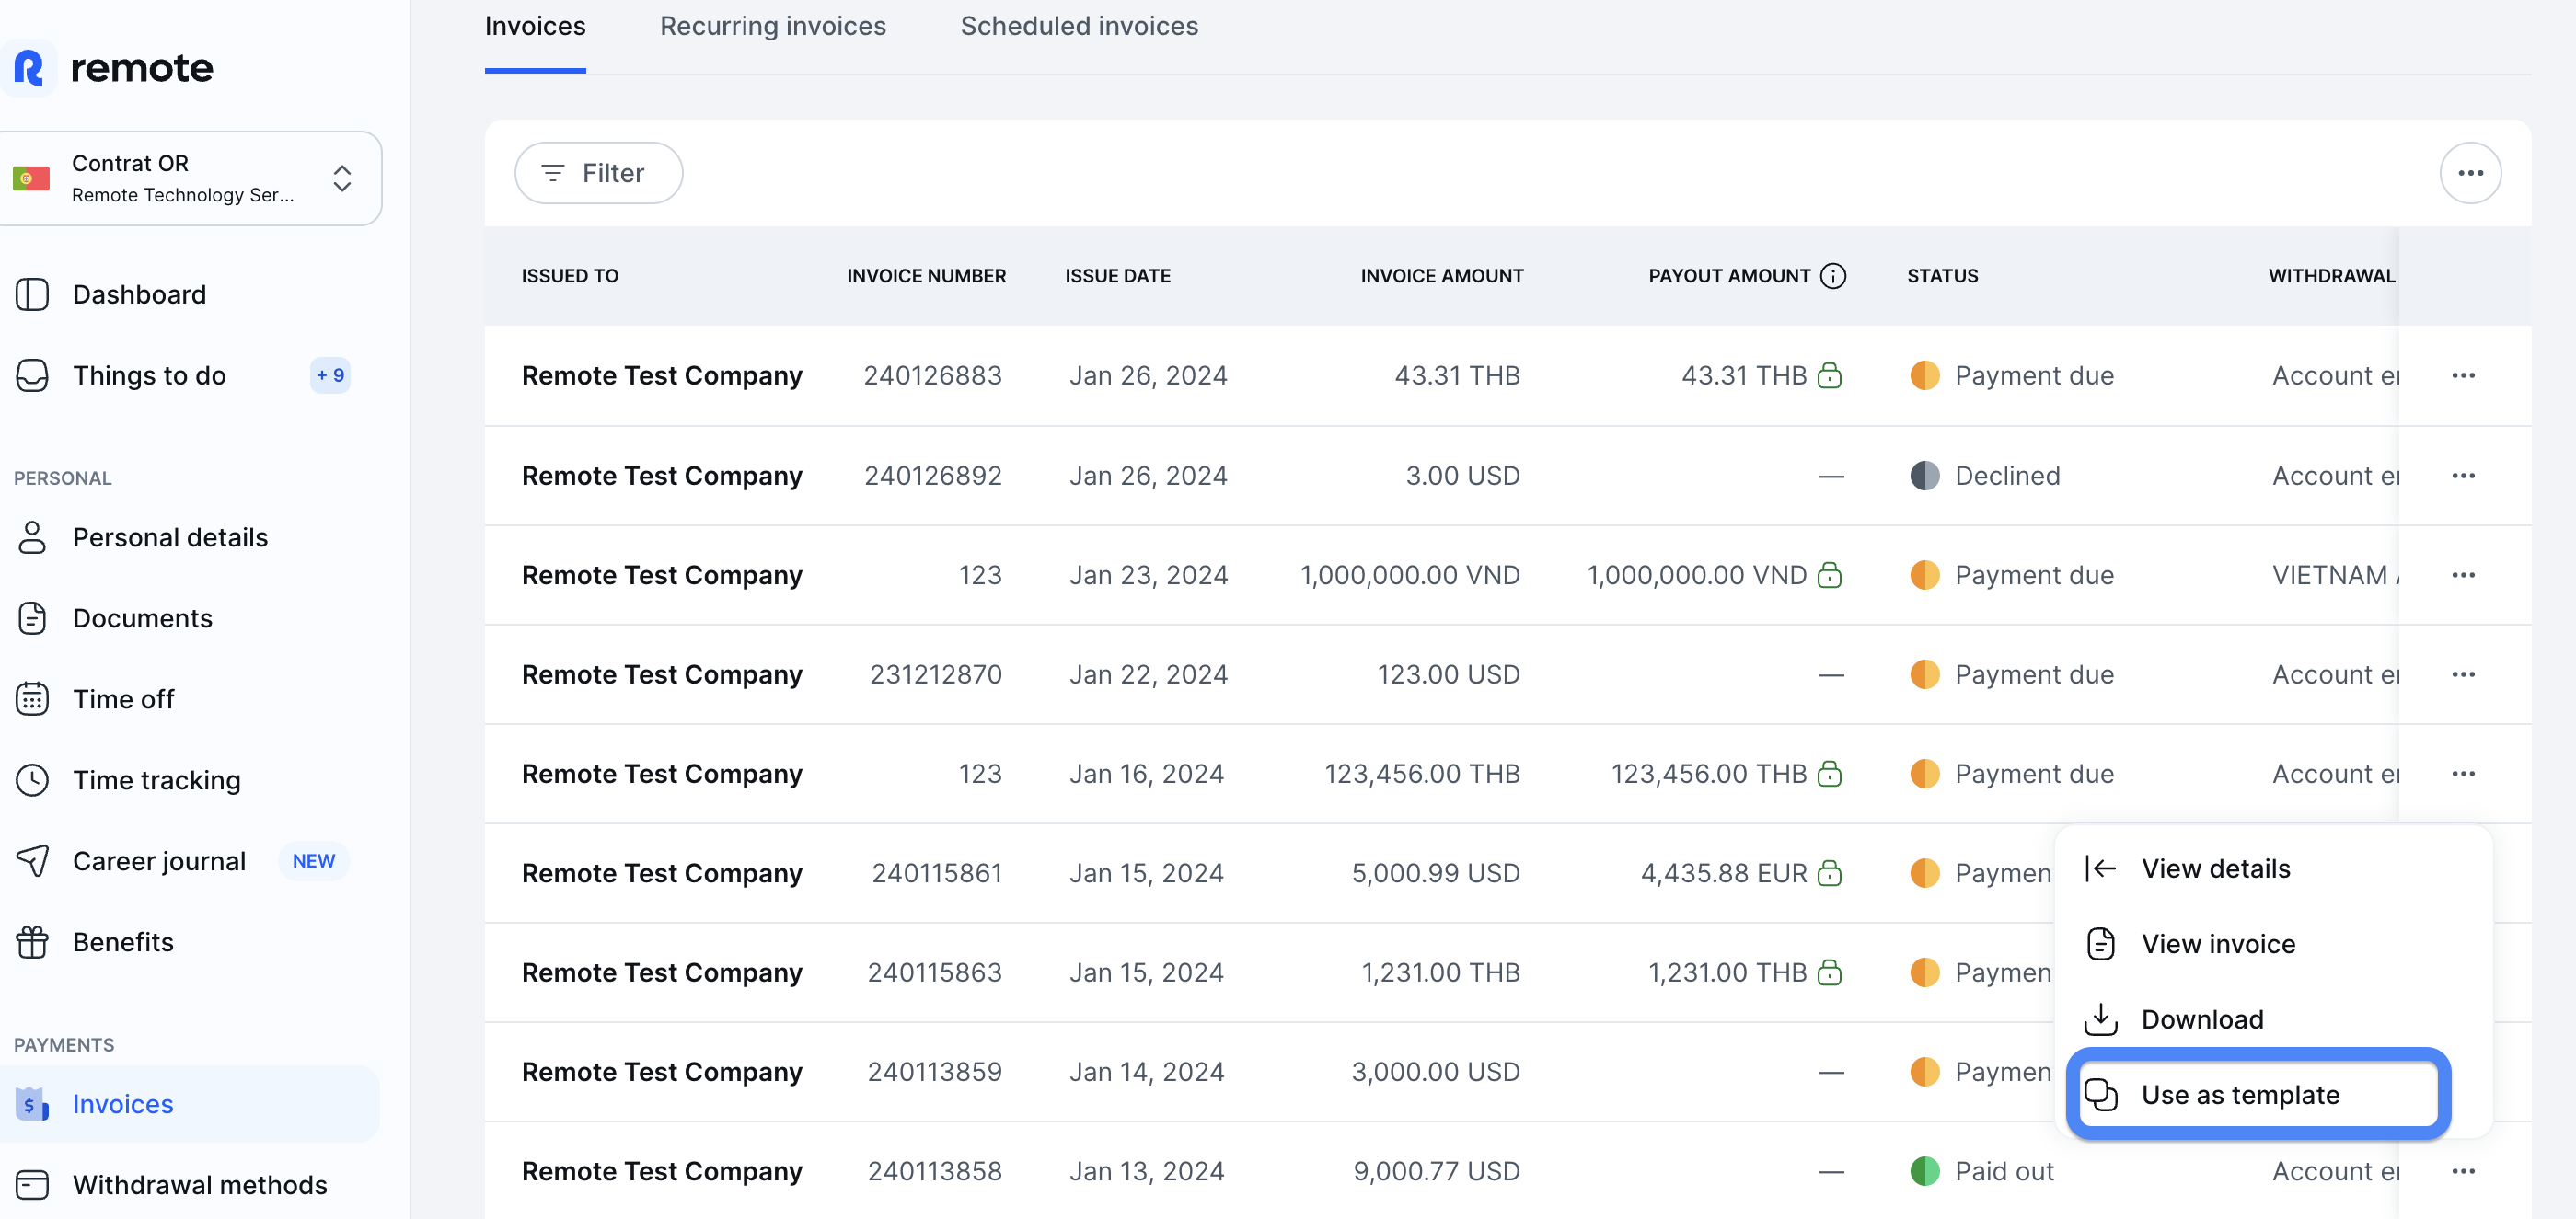
Task: Open Withdrawal methods card icon
Action: 32,1185
